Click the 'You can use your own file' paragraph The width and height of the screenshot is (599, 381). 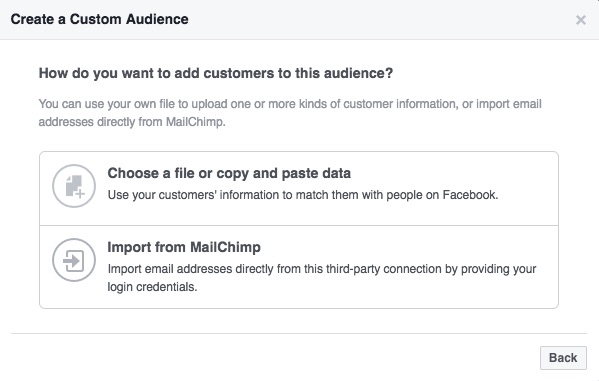[x=290, y=113]
